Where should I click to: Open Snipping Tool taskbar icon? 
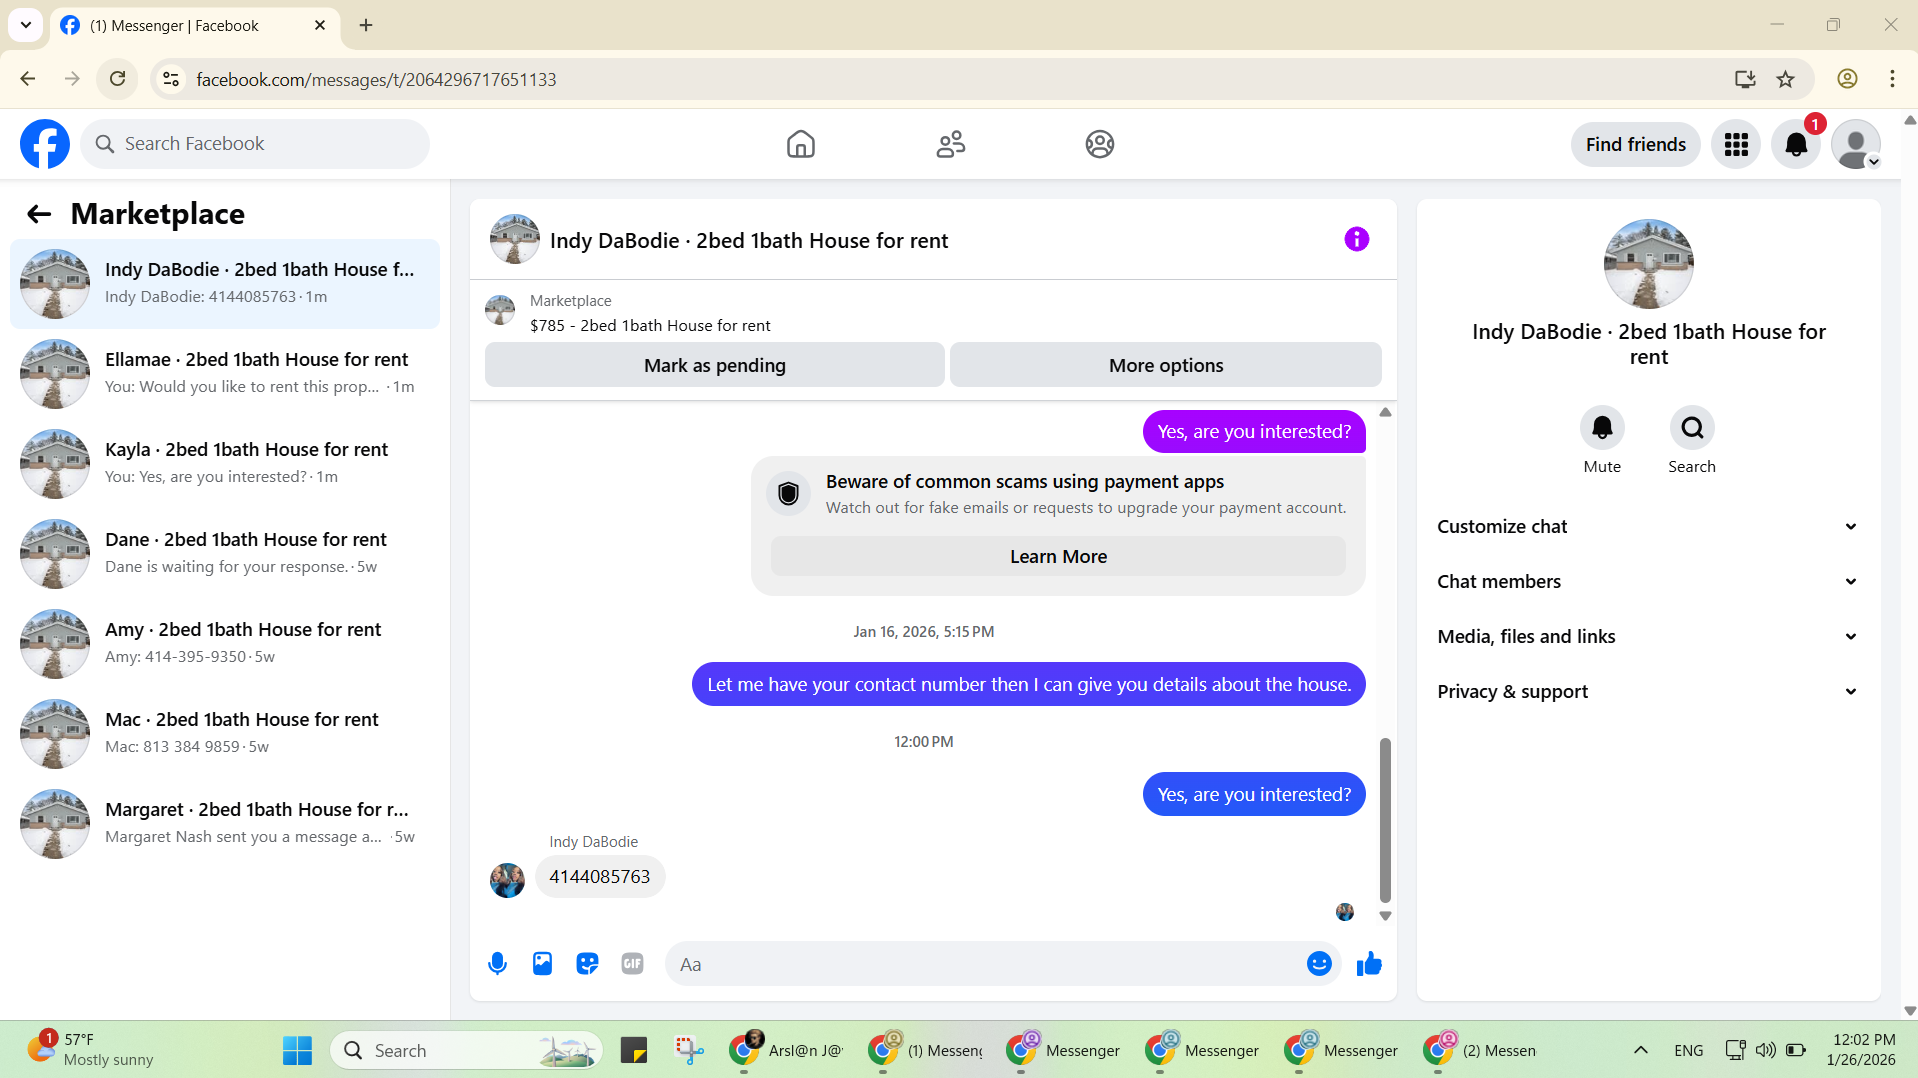tap(689, 1050)
